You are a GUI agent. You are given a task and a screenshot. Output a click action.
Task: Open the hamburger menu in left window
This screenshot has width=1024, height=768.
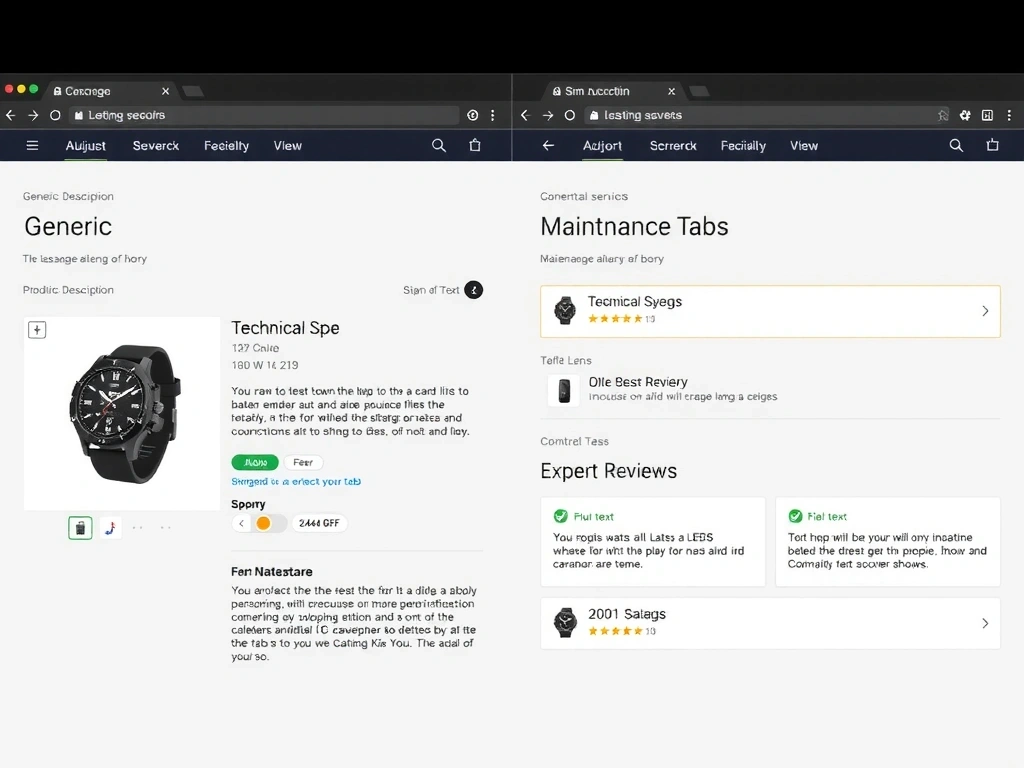[32, 146]
